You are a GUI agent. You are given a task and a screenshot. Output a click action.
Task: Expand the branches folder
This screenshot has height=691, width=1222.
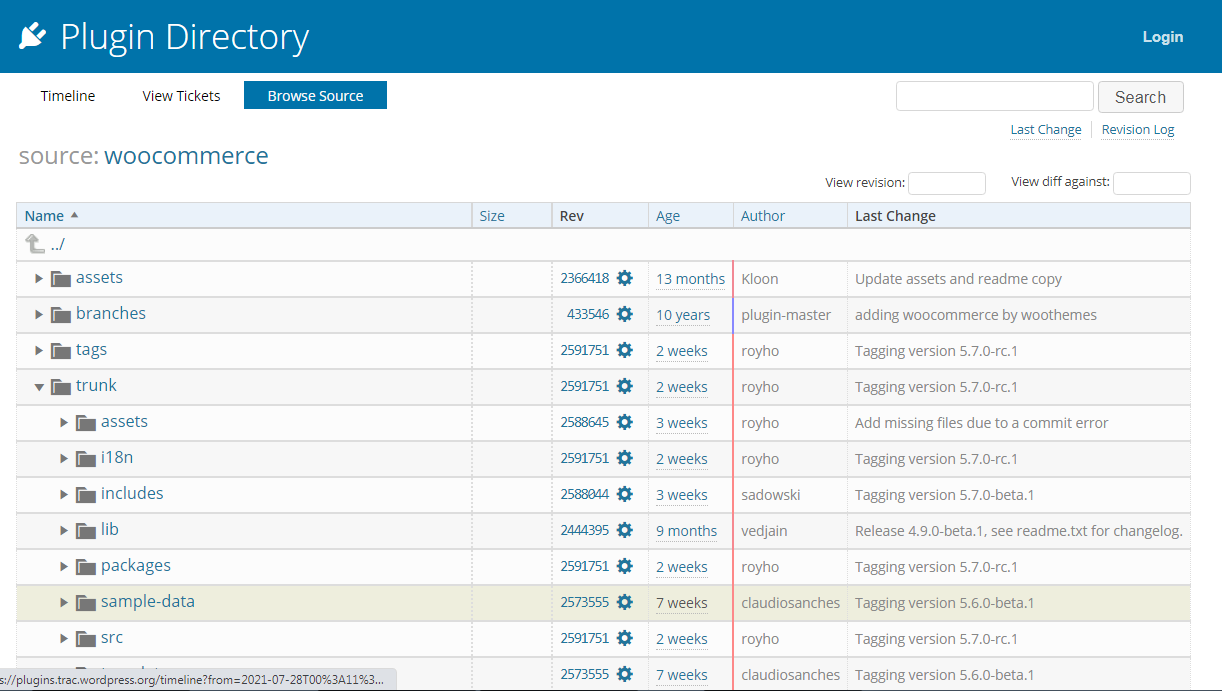pos(39,314)
